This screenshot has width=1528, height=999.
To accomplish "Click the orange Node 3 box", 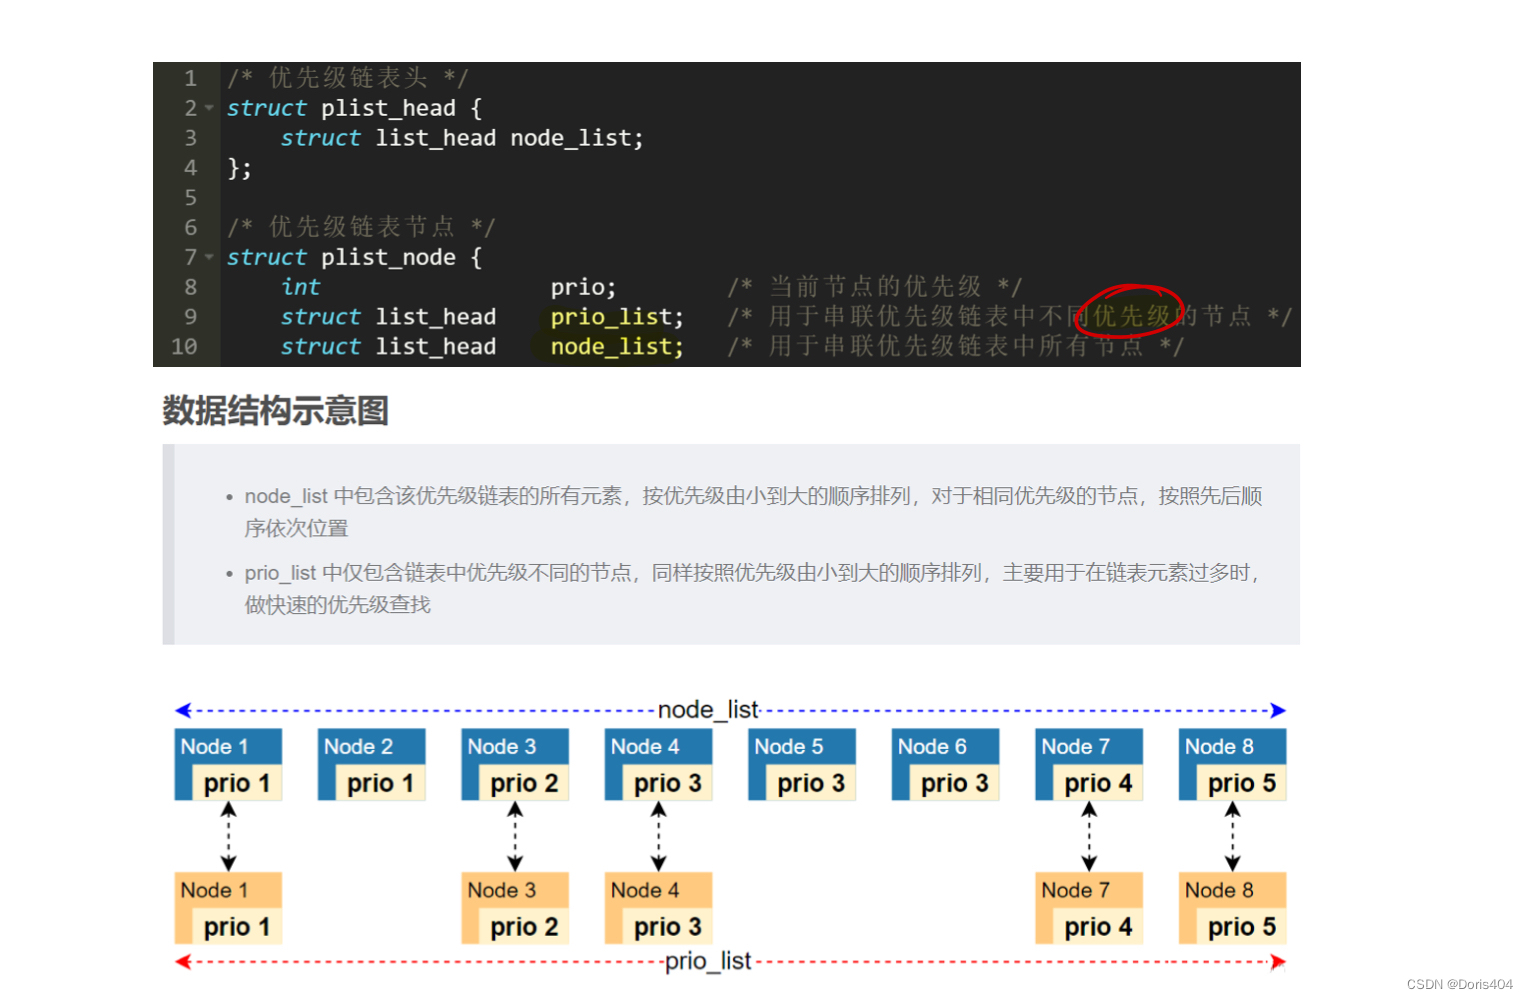I will [515, 908].
